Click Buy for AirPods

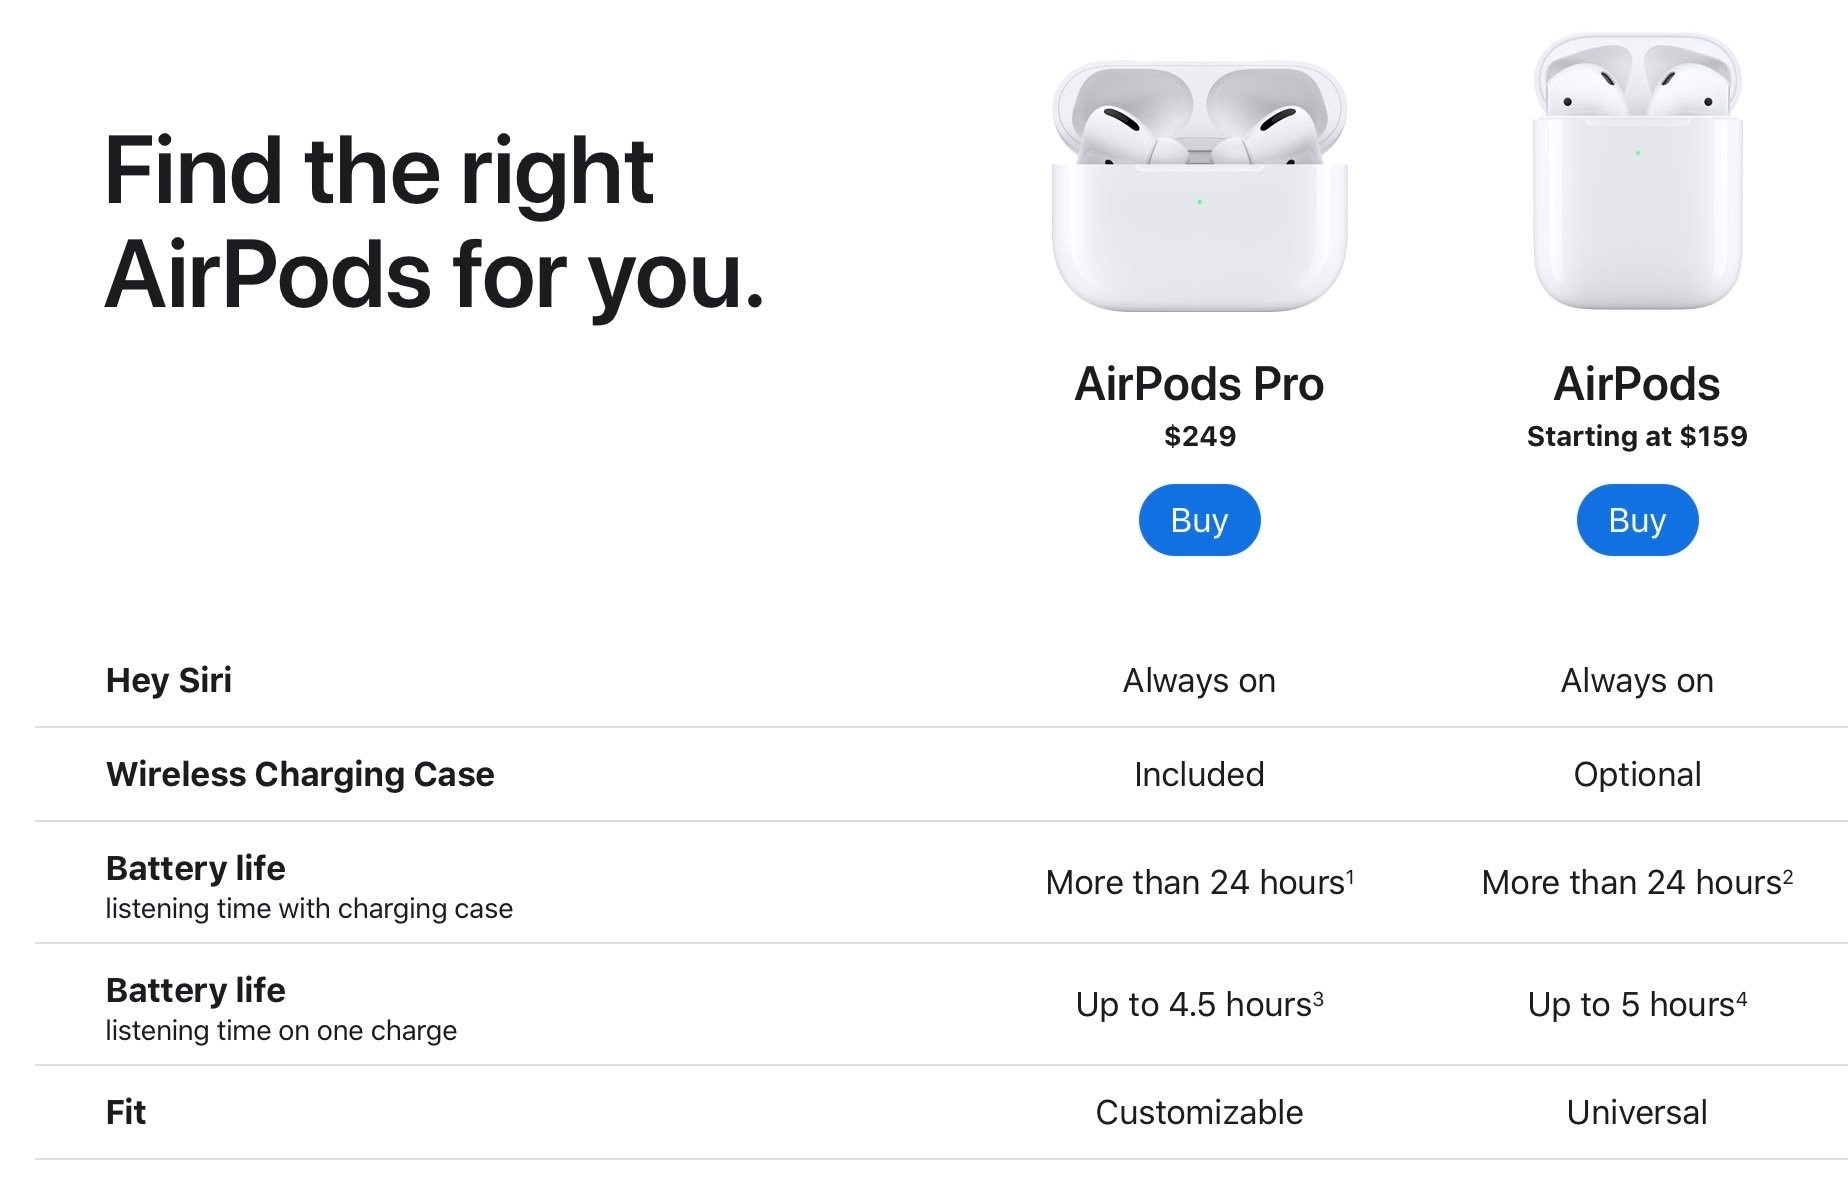[x=1636, y=520]
